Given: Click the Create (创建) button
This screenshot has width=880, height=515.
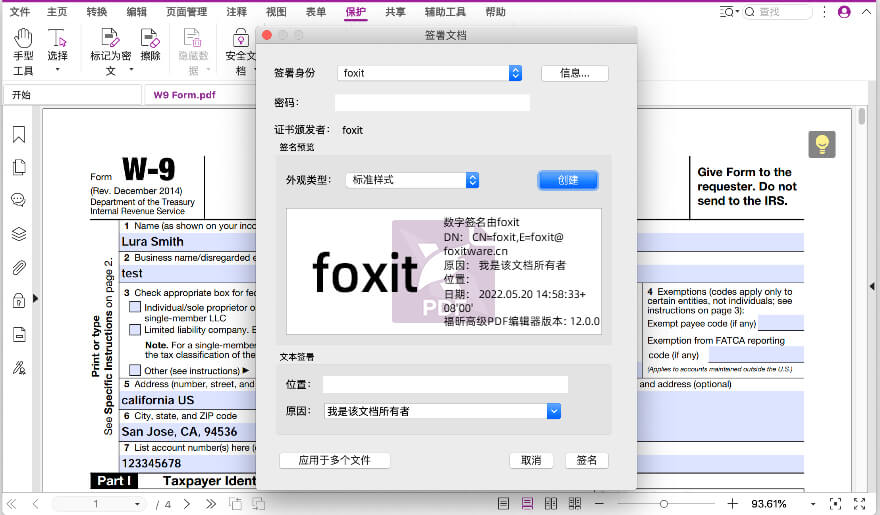Looking at the screenshot, I should (x=567, y=180).
